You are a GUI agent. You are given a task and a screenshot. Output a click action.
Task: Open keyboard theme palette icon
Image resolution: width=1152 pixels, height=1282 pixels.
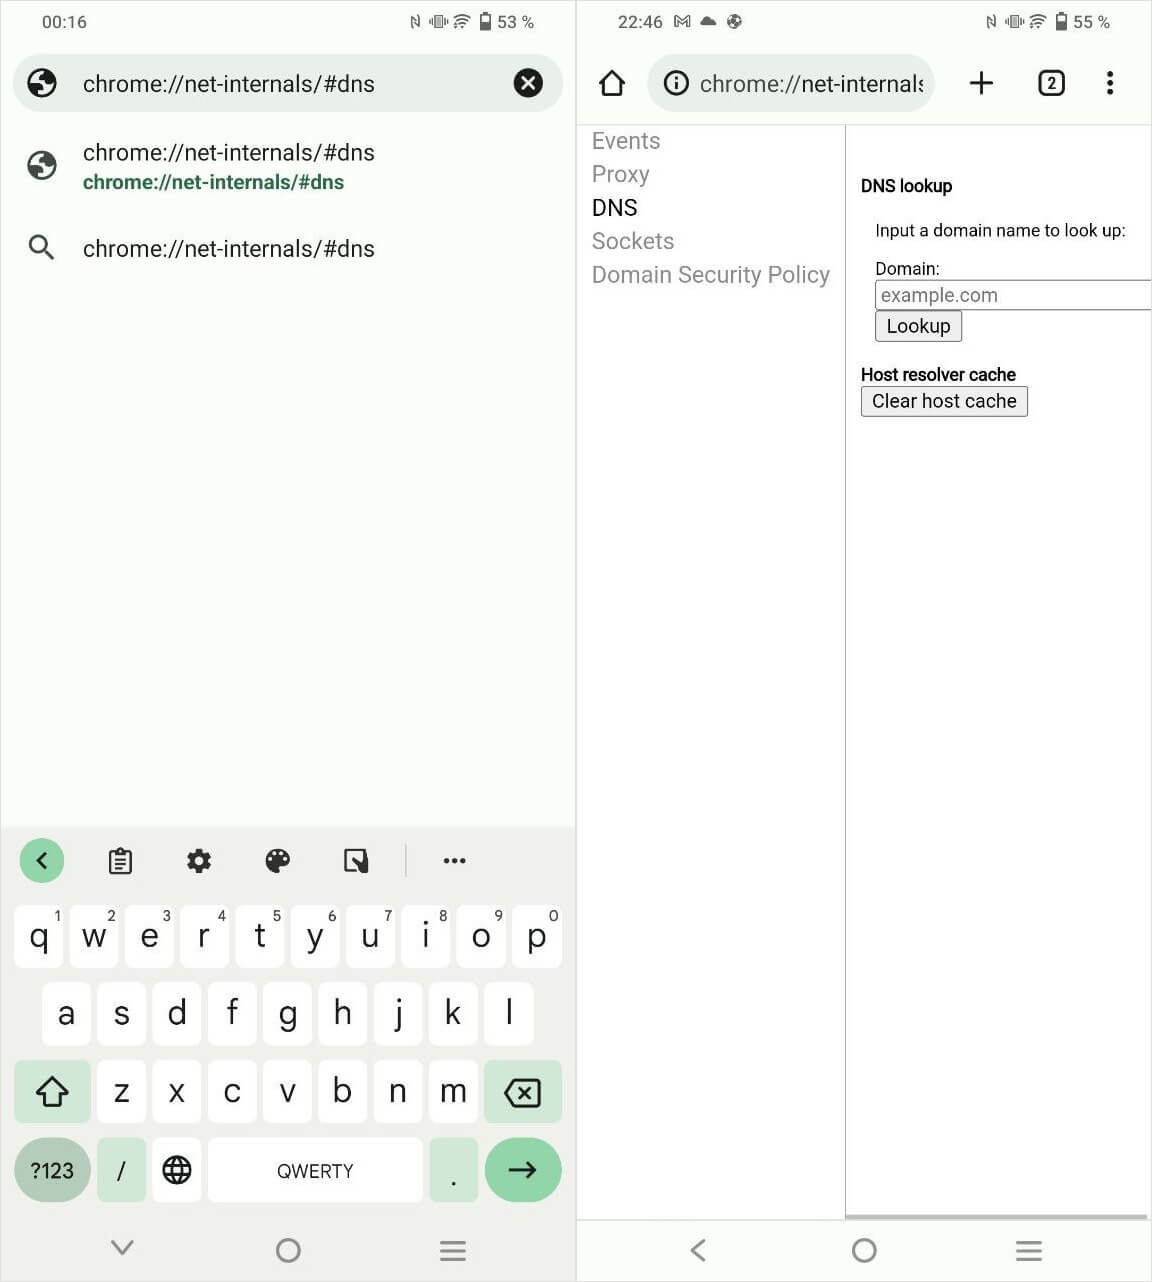pos(277,860)
